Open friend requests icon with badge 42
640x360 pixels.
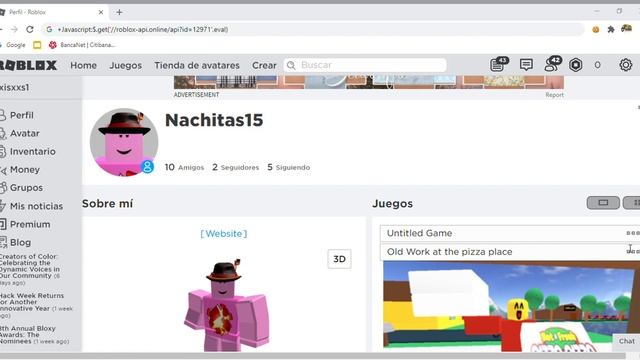(x=553, y=64)
